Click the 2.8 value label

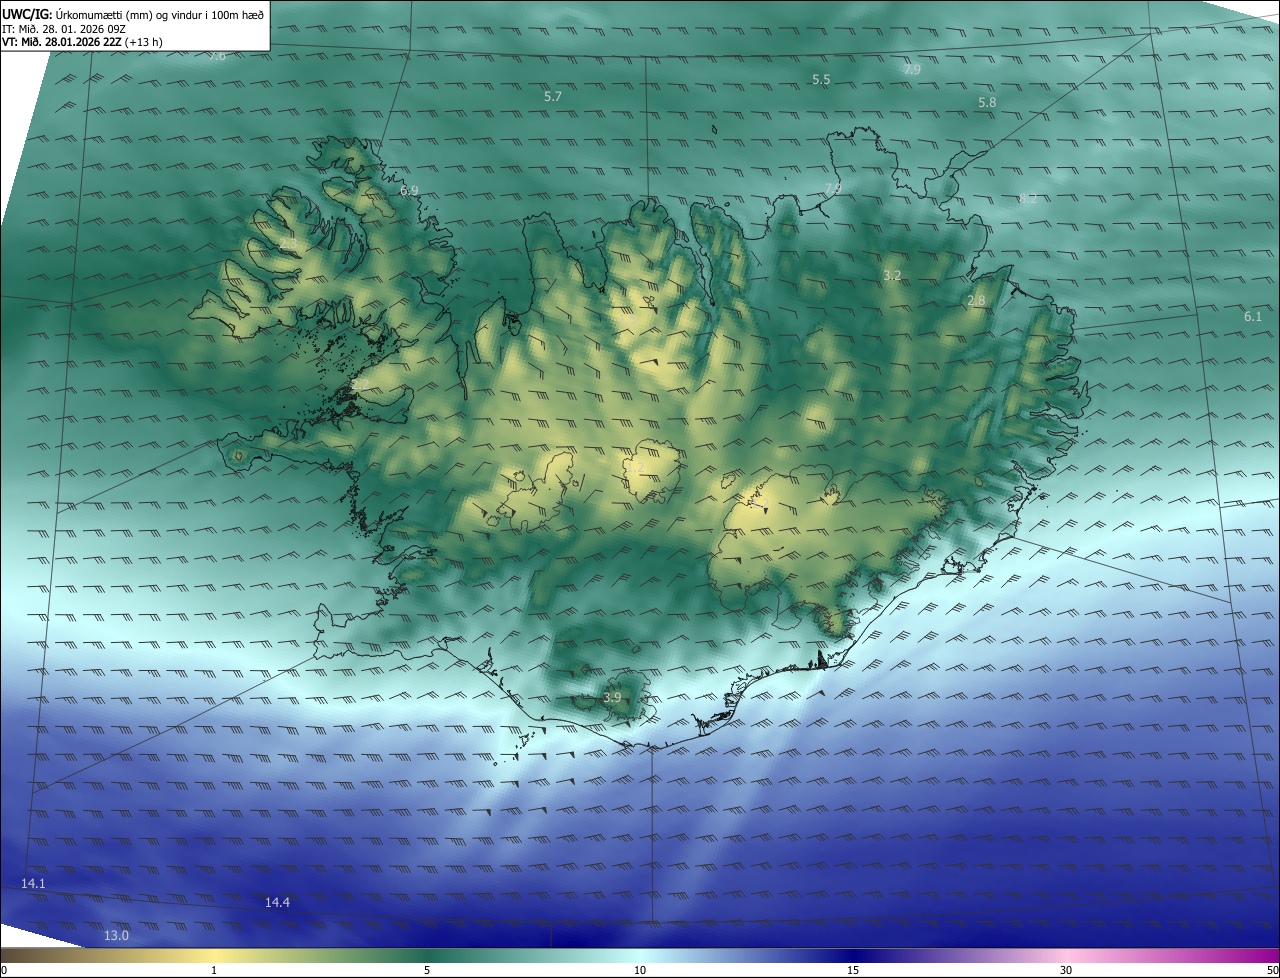(x=976, y=301)
